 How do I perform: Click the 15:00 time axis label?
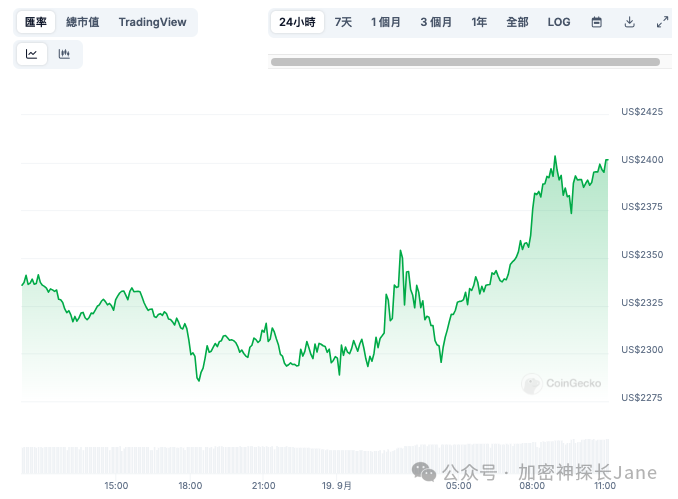click(116, 486)
